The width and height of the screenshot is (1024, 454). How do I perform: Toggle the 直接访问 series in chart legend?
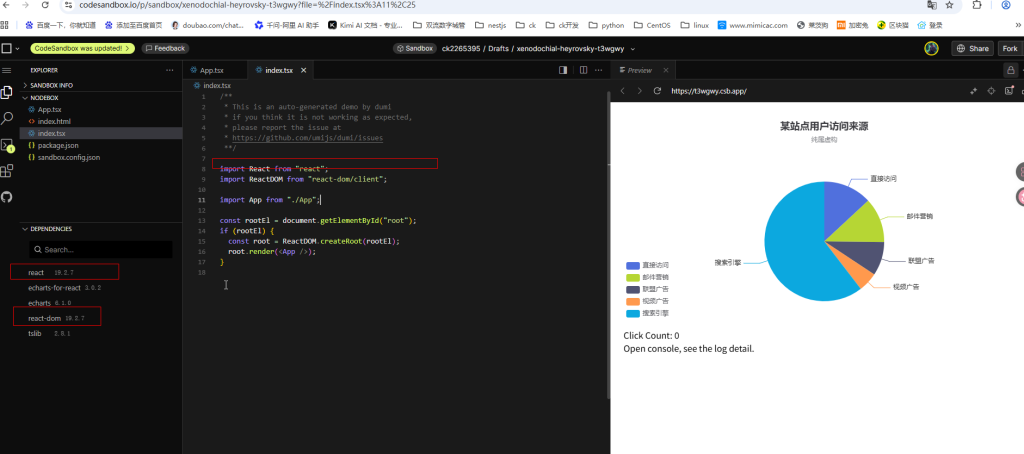point(647,266)
